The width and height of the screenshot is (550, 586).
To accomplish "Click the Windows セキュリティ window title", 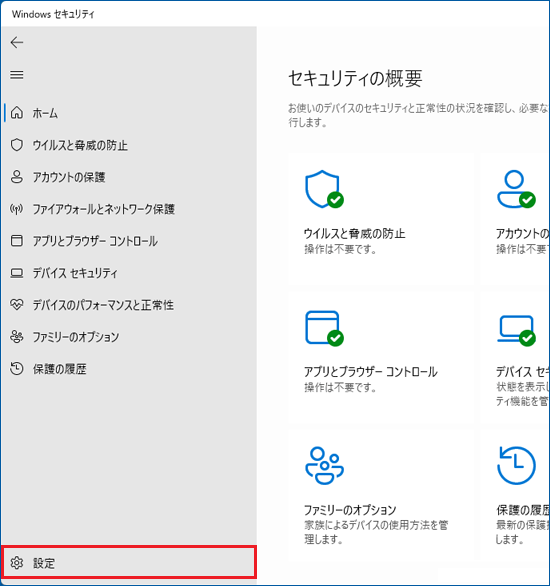I will (x=53, y=14).
